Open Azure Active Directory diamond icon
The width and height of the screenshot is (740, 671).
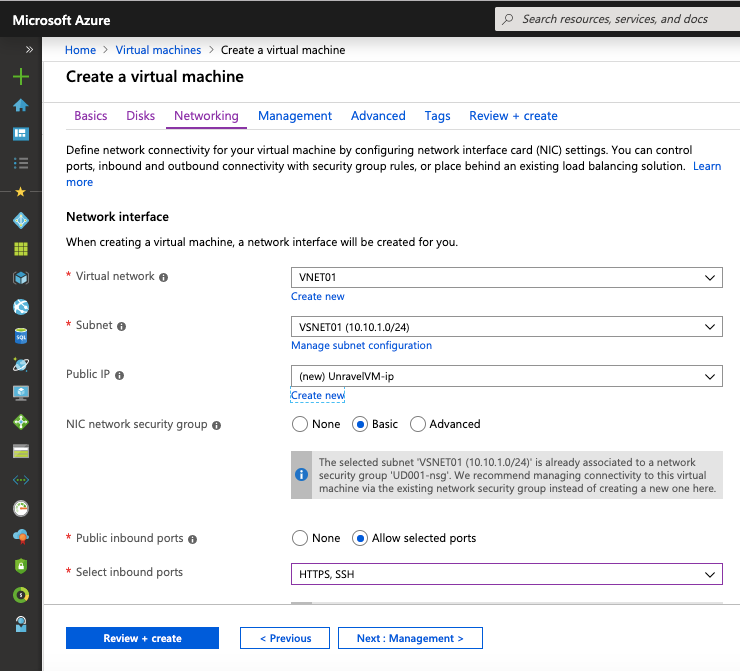21,220
